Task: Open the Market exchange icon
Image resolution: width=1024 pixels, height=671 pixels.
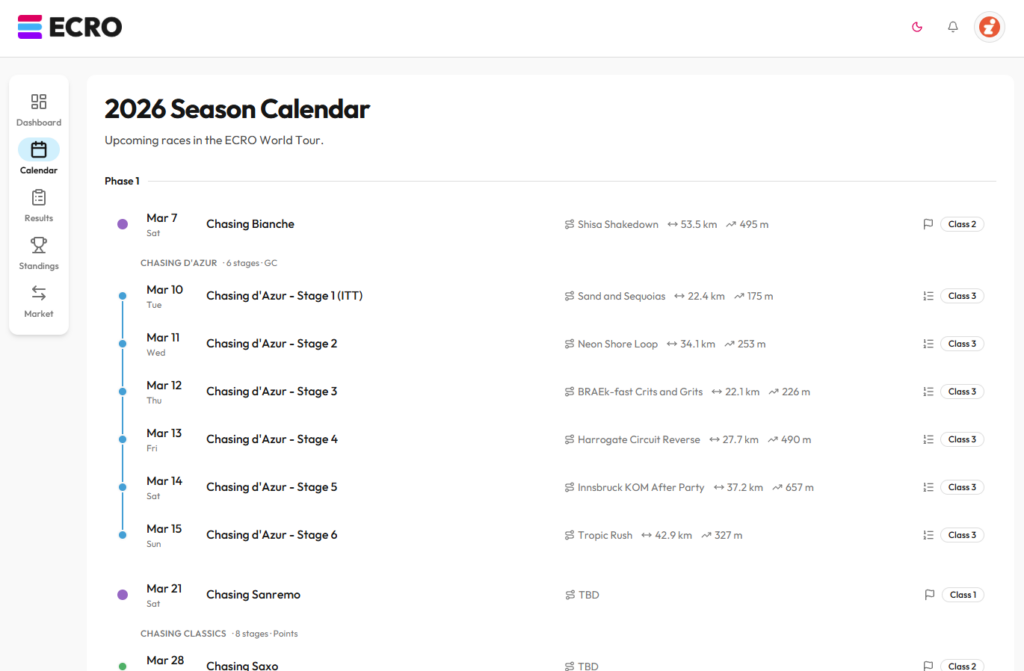Action: coord(38,294)
